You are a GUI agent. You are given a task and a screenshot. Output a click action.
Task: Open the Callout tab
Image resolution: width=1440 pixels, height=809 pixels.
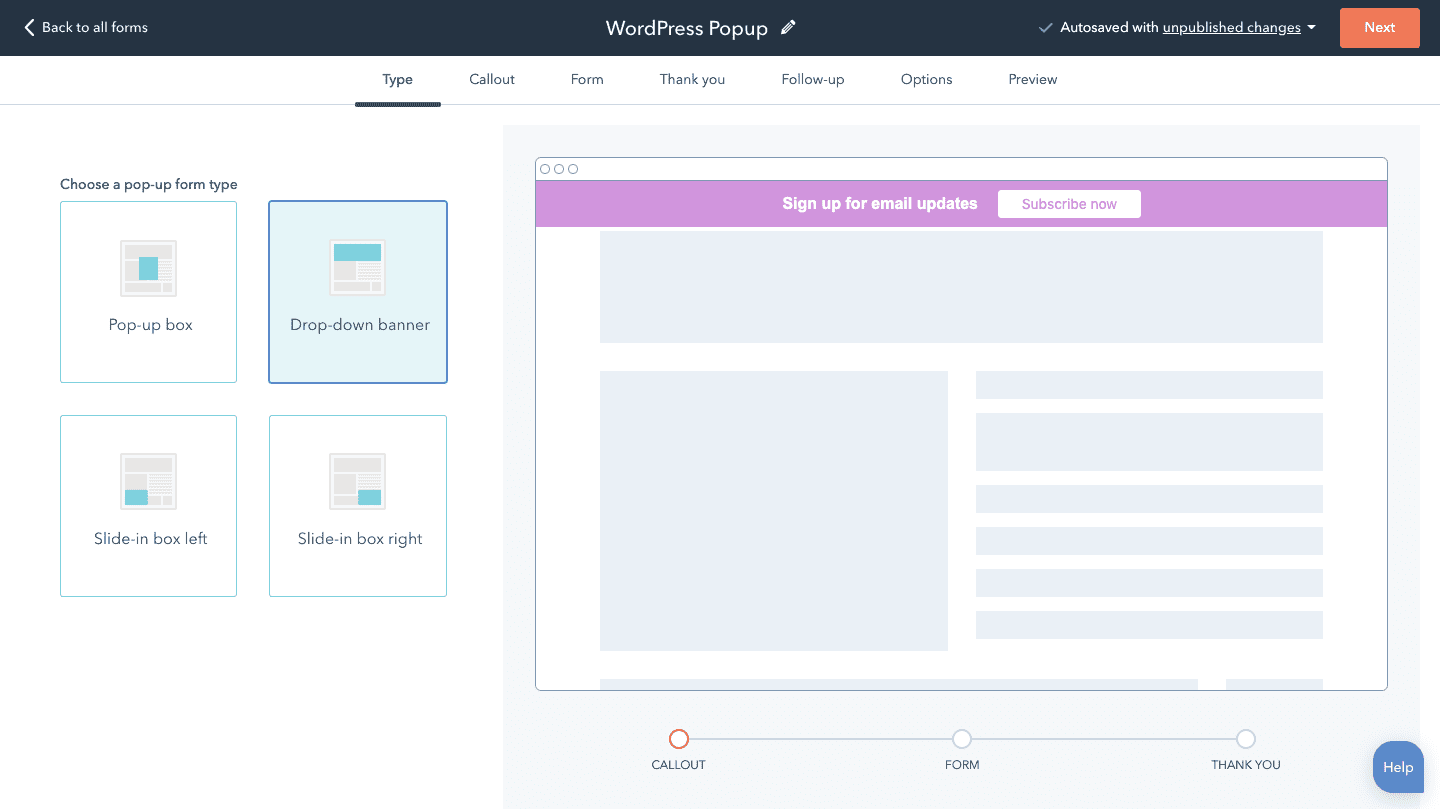[x=492, y=80]
